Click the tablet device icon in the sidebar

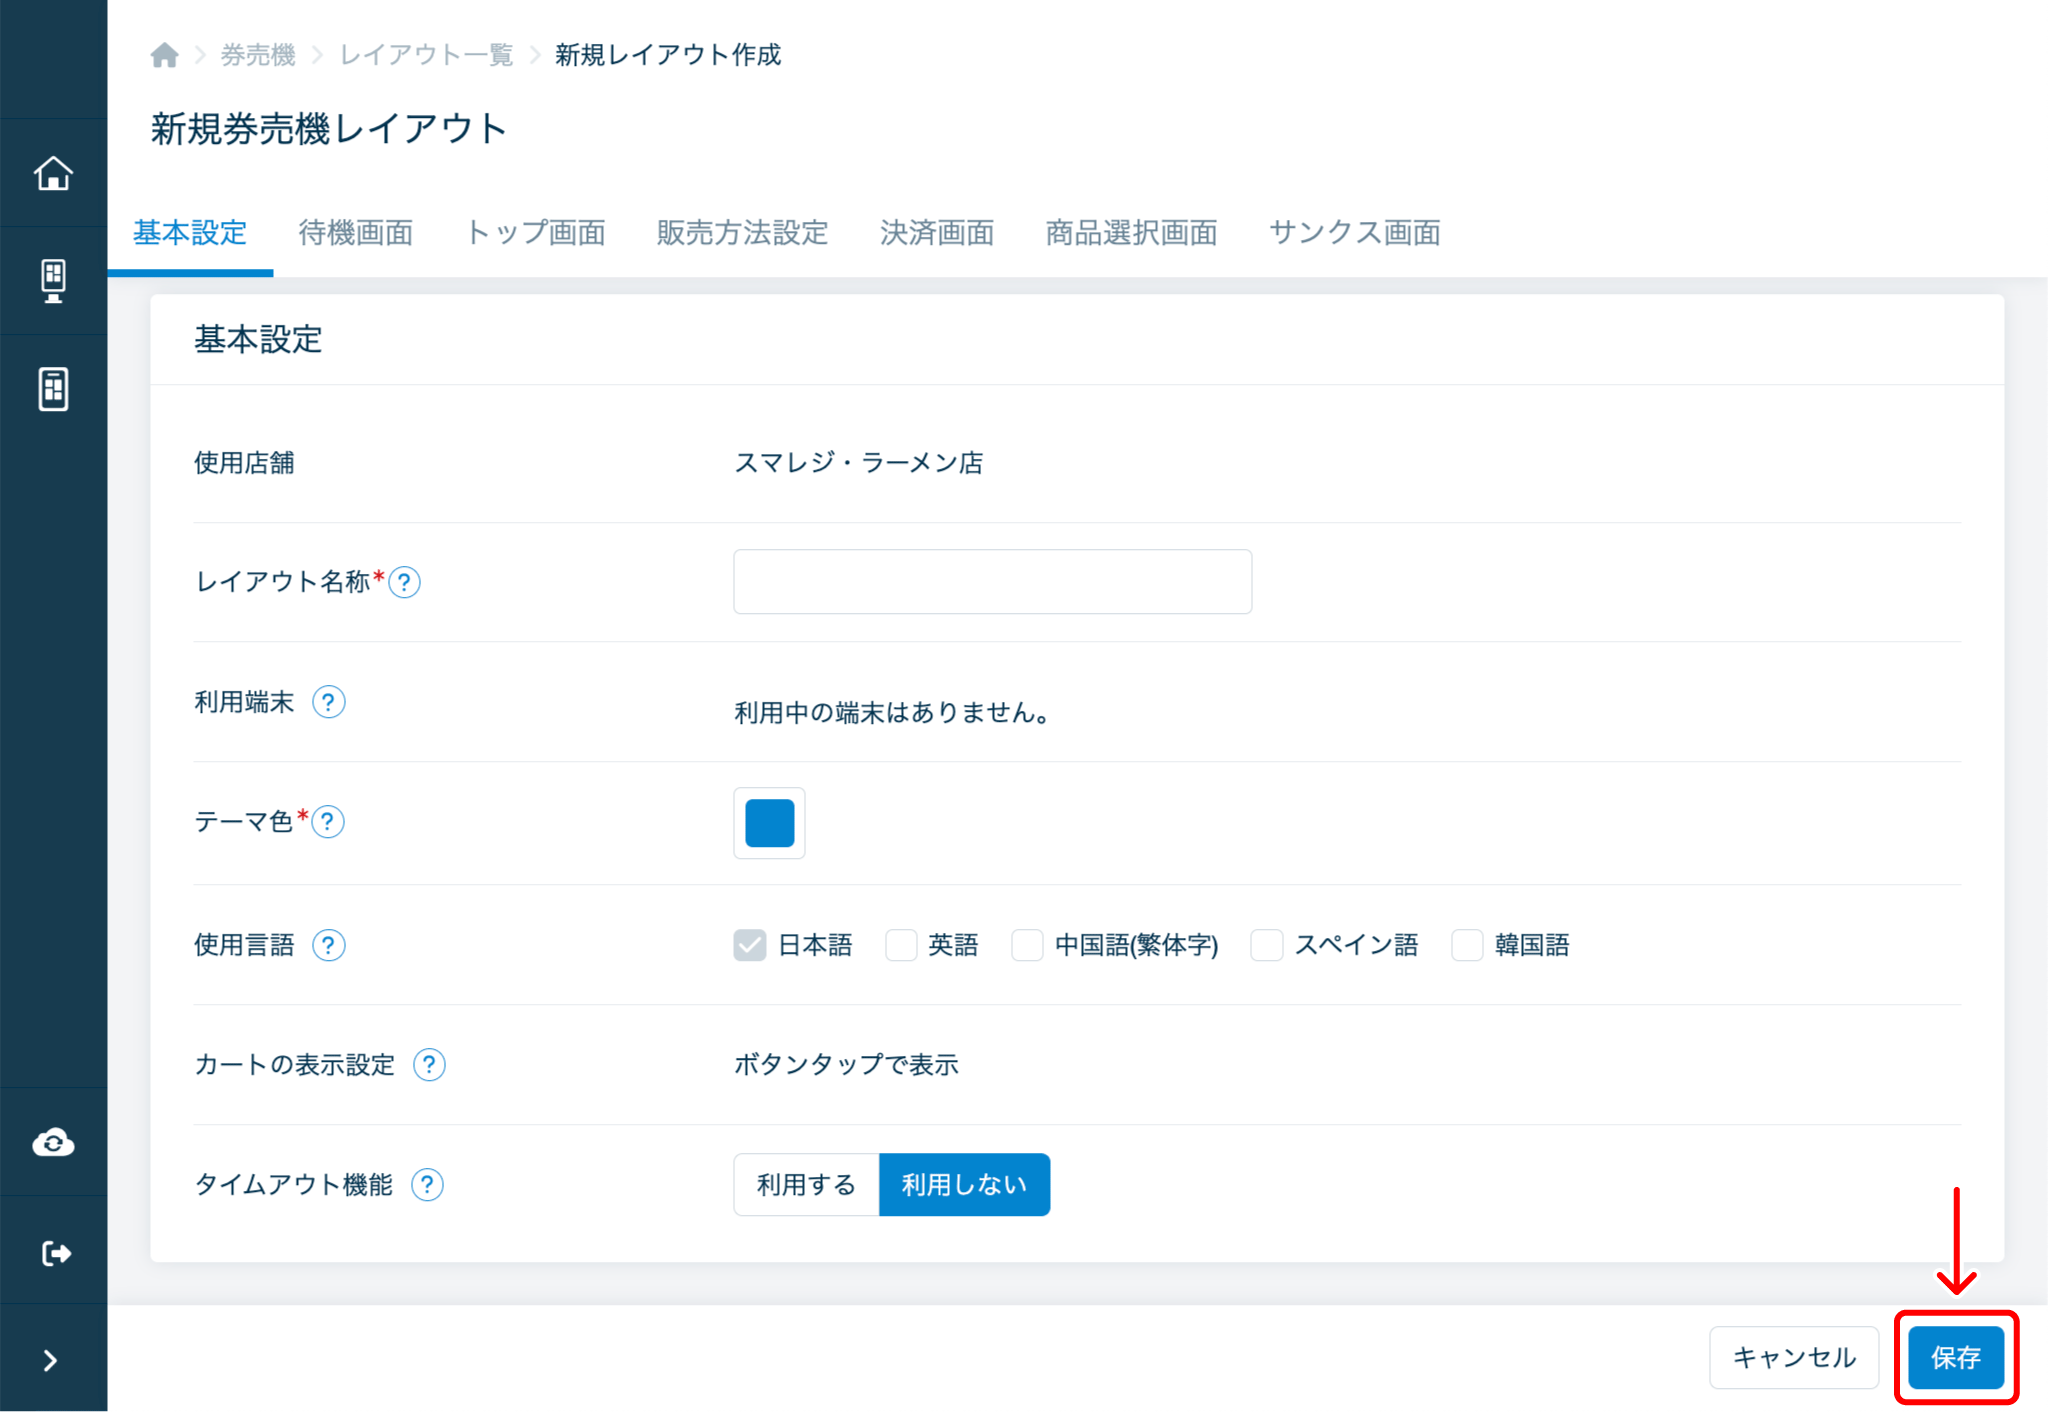pyautogui.click(x=53, y=389)
